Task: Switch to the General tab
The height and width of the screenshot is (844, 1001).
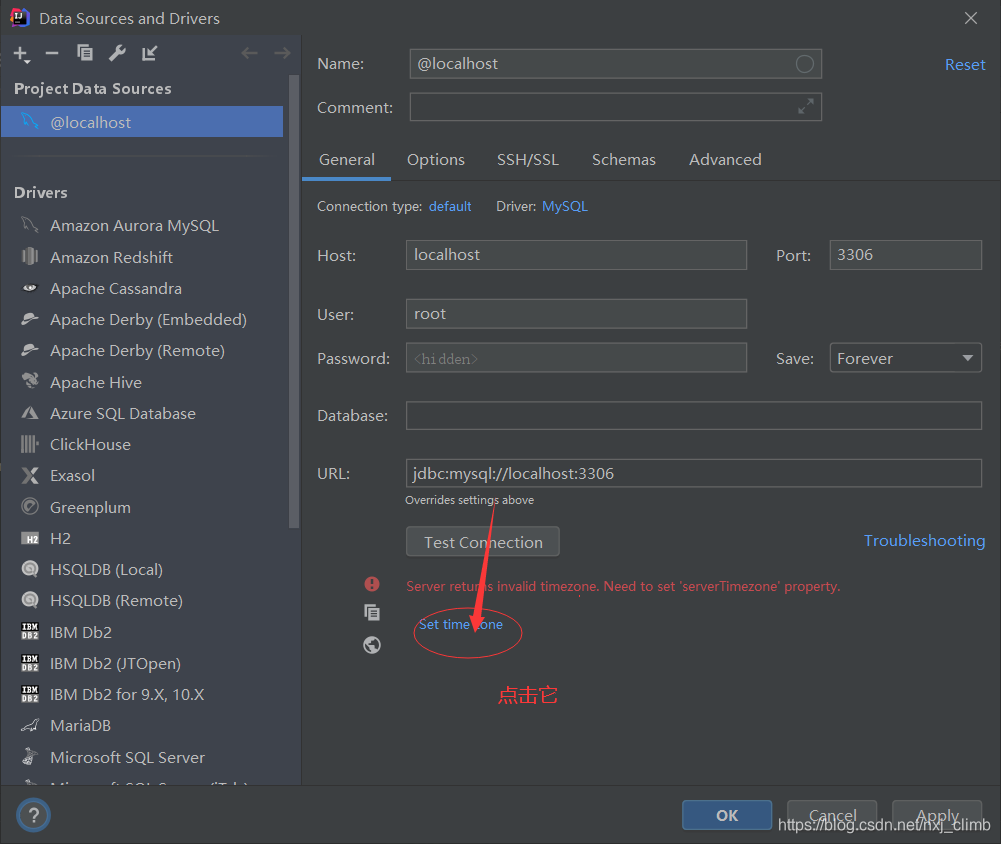Action: (347, 160)
